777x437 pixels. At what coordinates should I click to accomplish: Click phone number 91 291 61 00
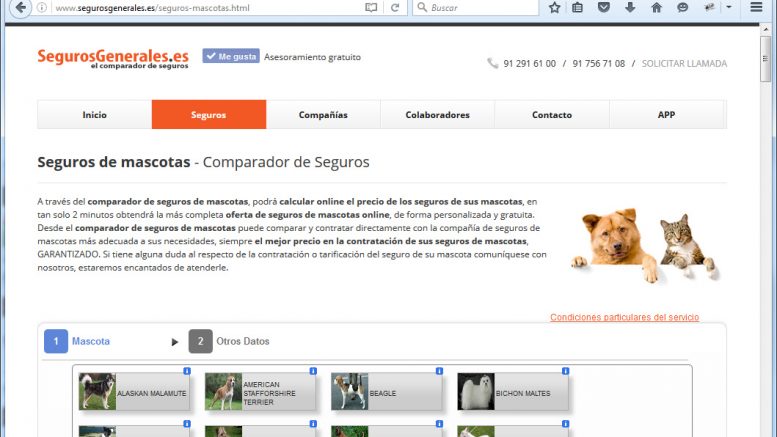point(530,63)
